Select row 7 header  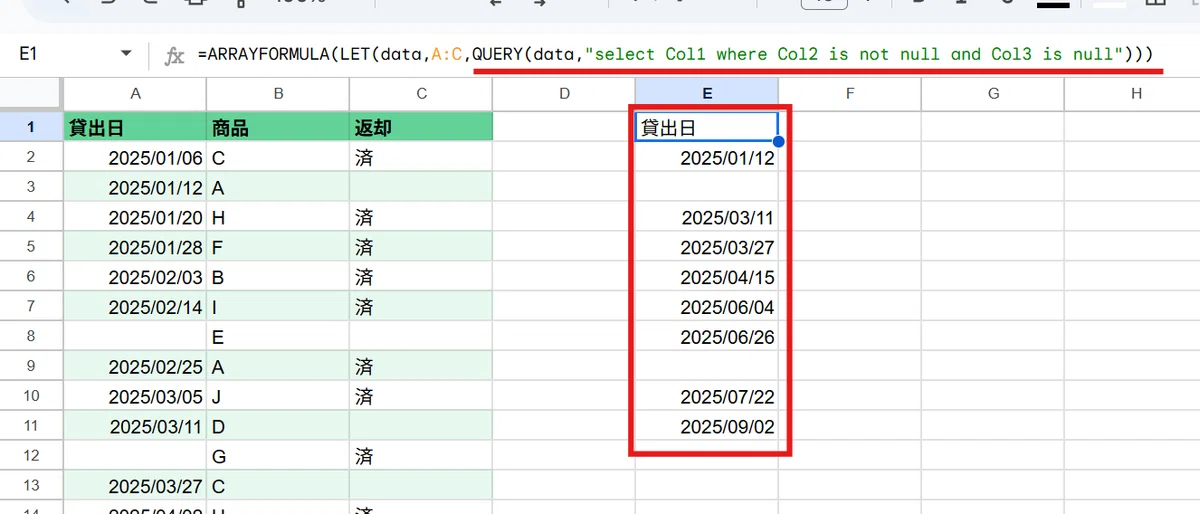click(32, 307)
